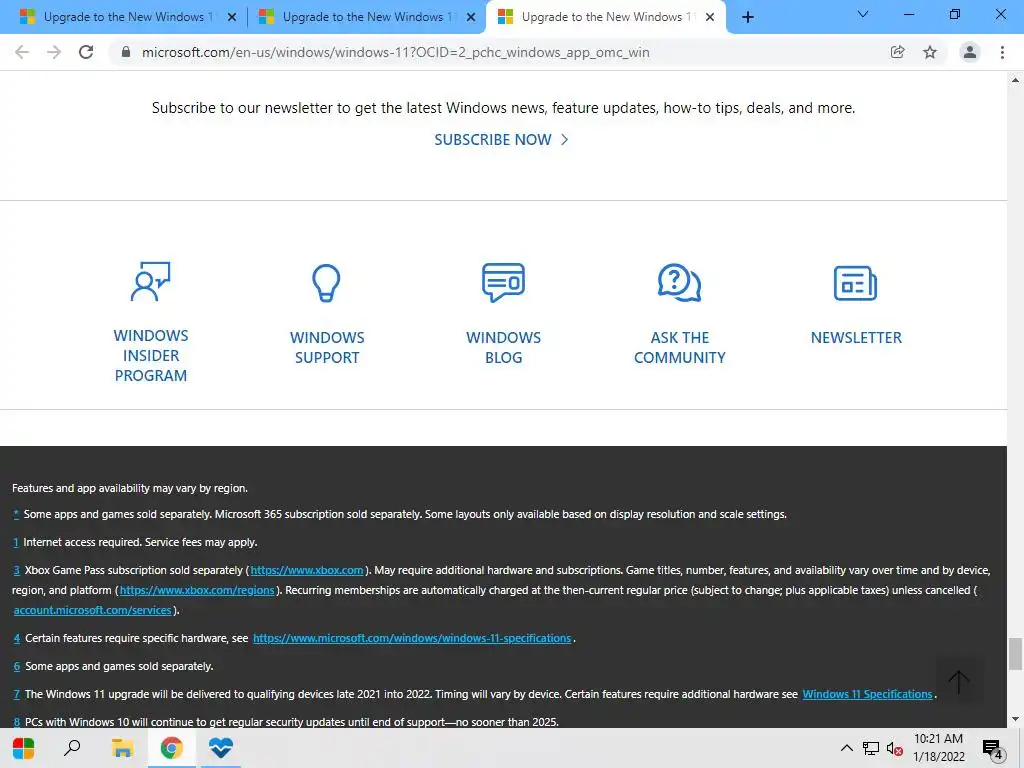
Task: Go back with browser back arrow
Action: (22, 52)
